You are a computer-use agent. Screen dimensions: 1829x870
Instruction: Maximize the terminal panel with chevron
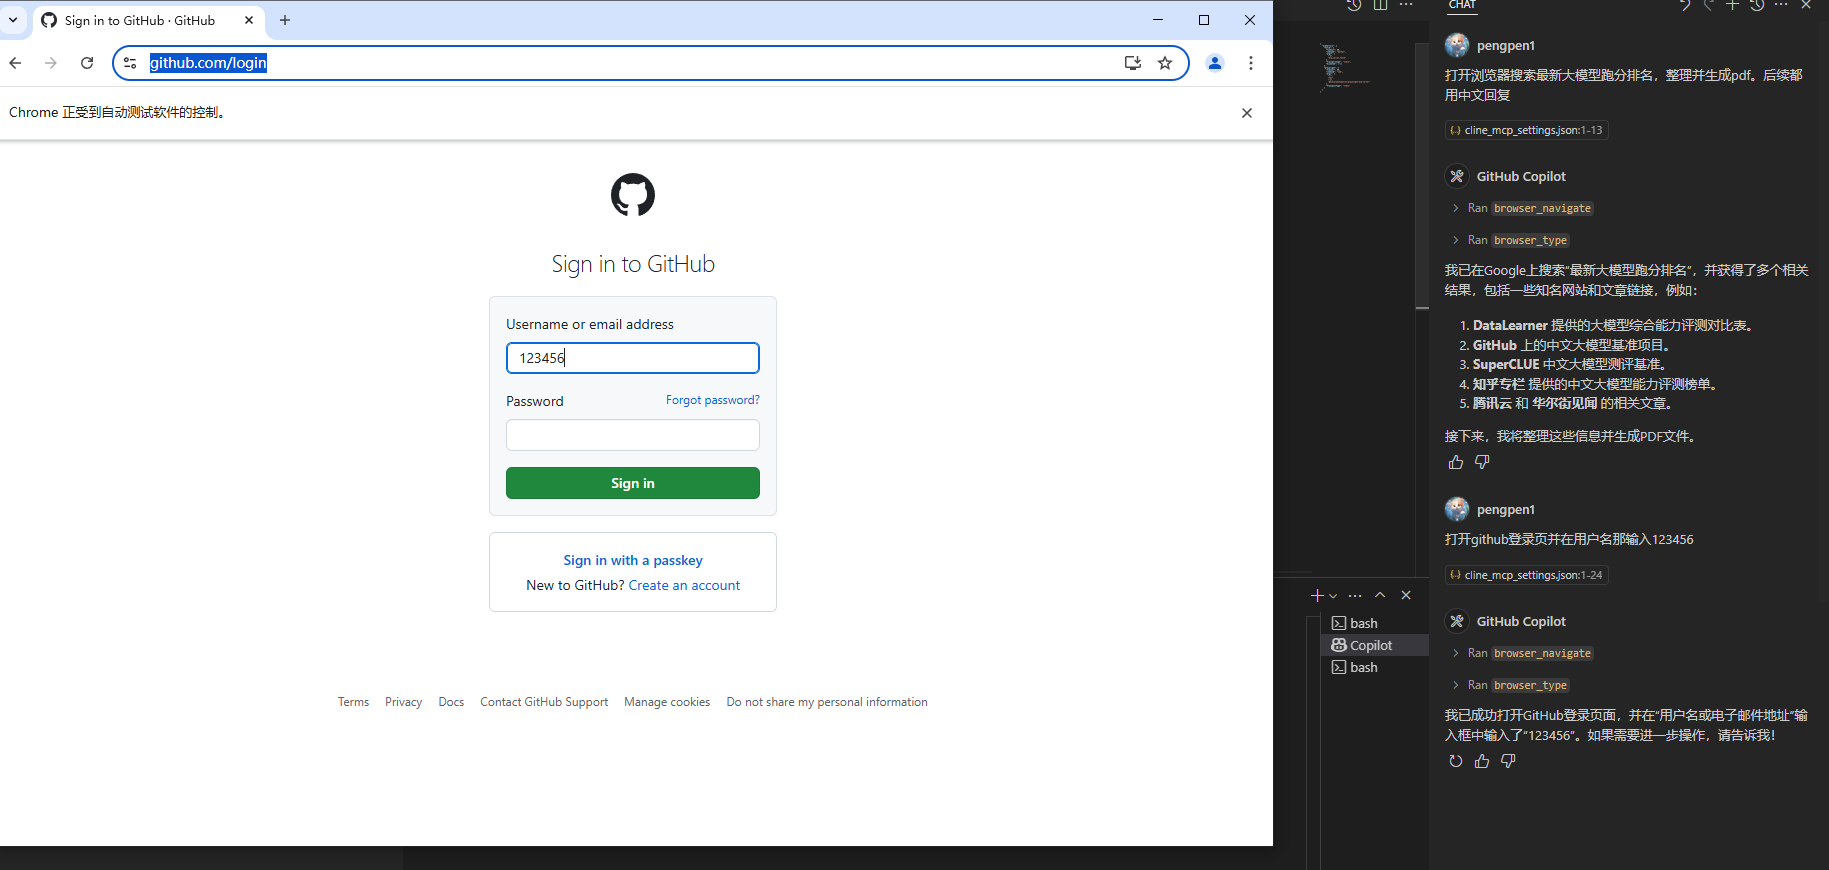pos(1380,595)
